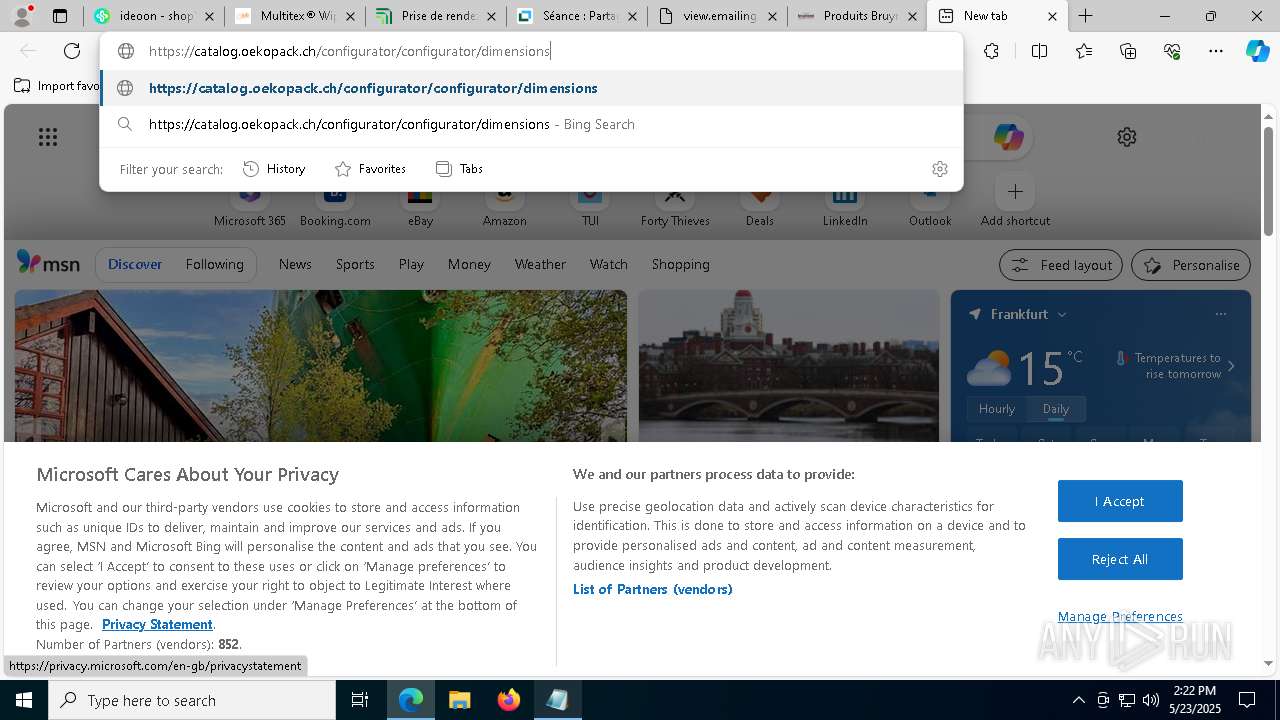Click the Reject All button

1120,559
